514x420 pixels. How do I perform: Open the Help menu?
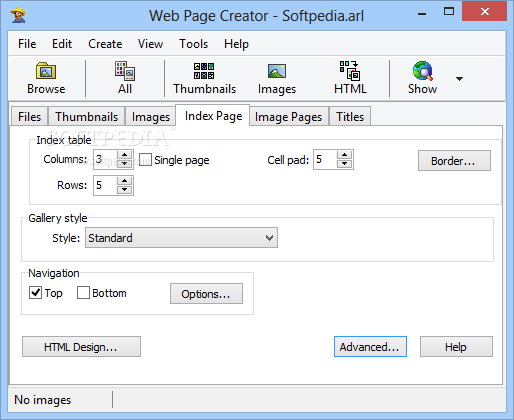[x=236, y=44]
